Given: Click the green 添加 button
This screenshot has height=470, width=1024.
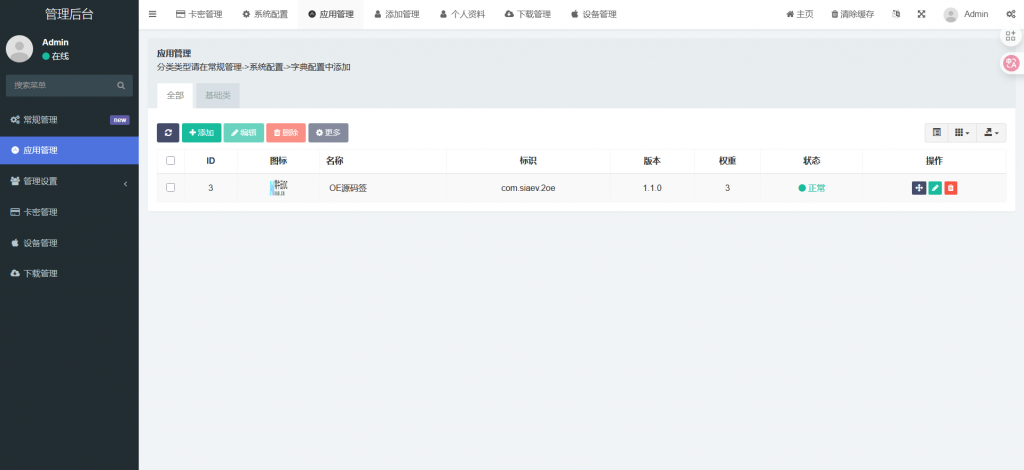Looking at the screenshot, I should click(201, 132).
